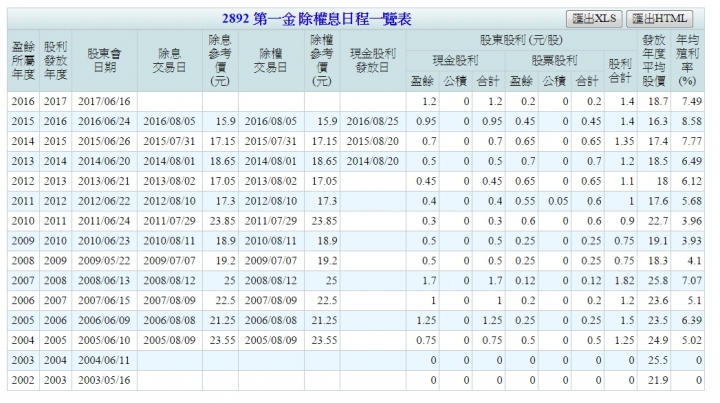Click the yield value 7.49
The width and height of the screenshot is (720, 403).
[692, 101]
